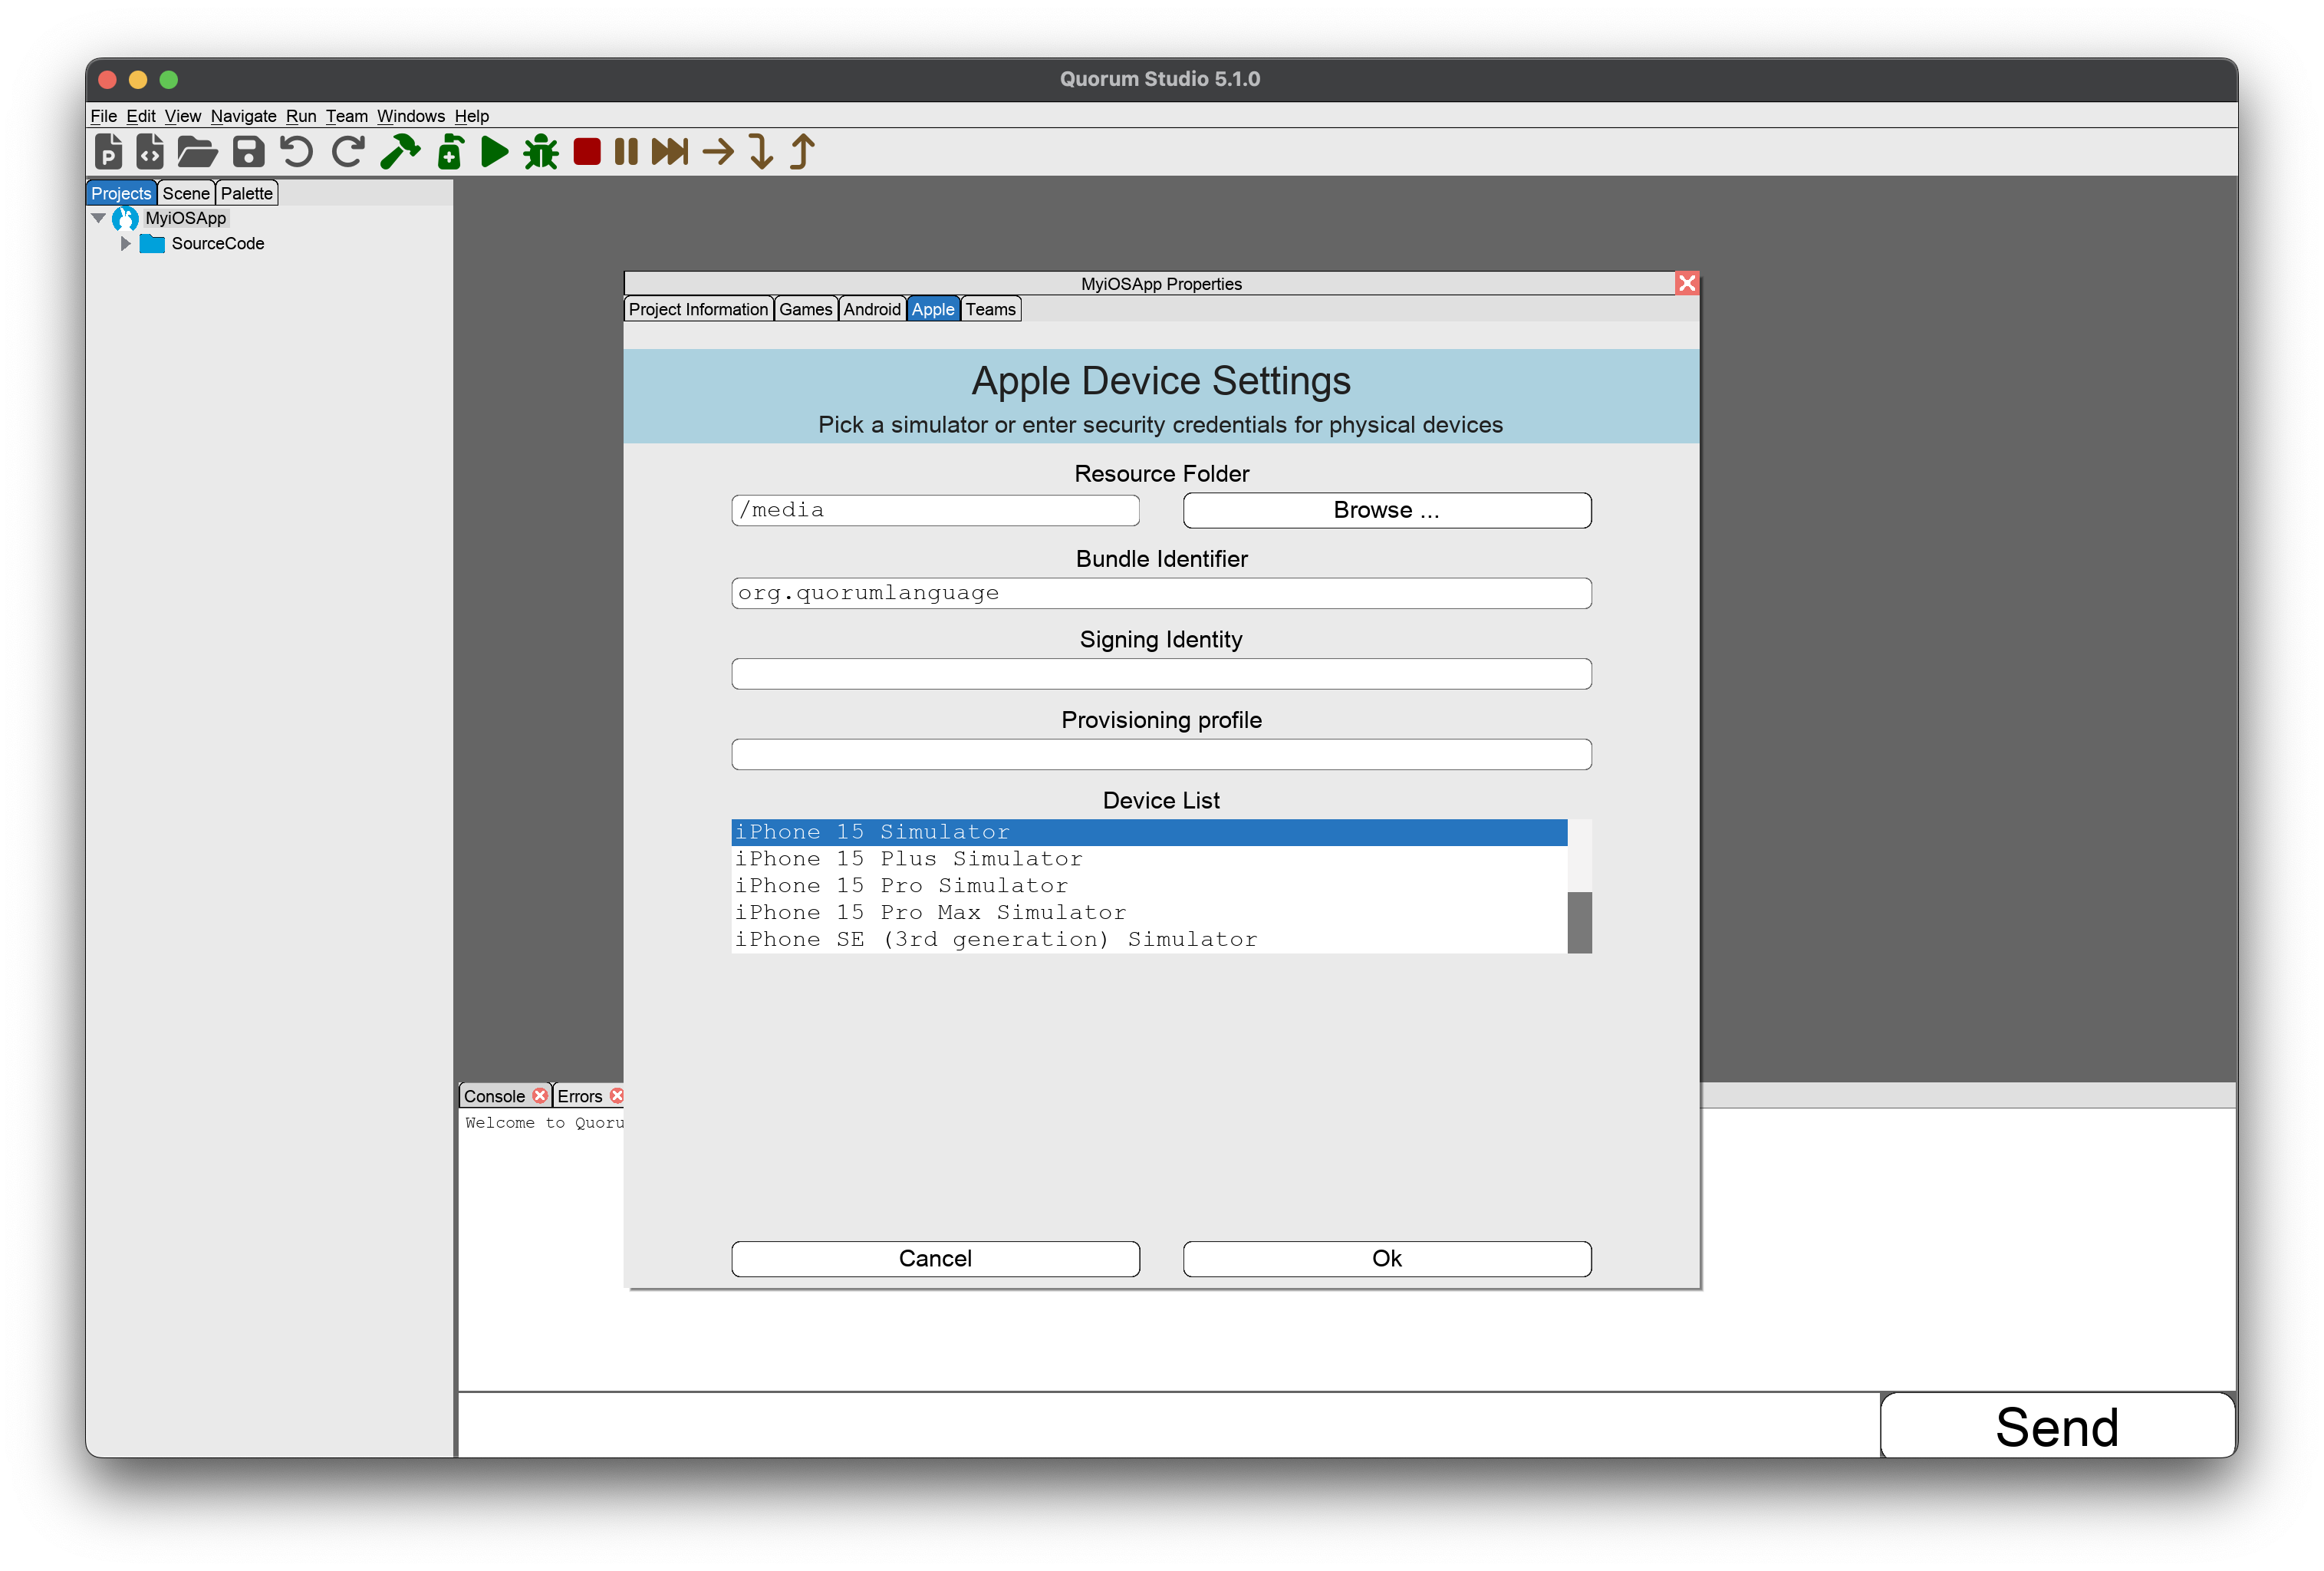Select iPhone 15 Simulator in Device List
This screenshot has width=2324, height=1571.
tap(1149, 832)
